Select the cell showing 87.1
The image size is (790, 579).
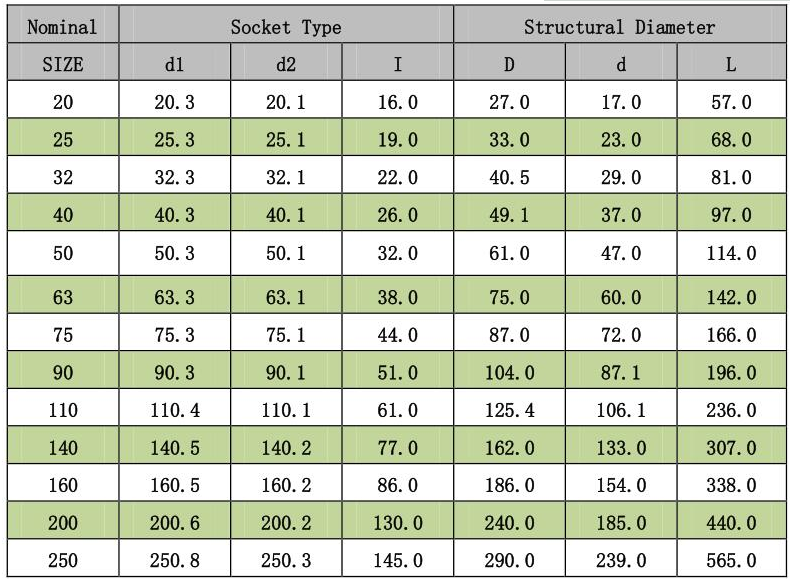pyautogui.click(x=621, y=370)
